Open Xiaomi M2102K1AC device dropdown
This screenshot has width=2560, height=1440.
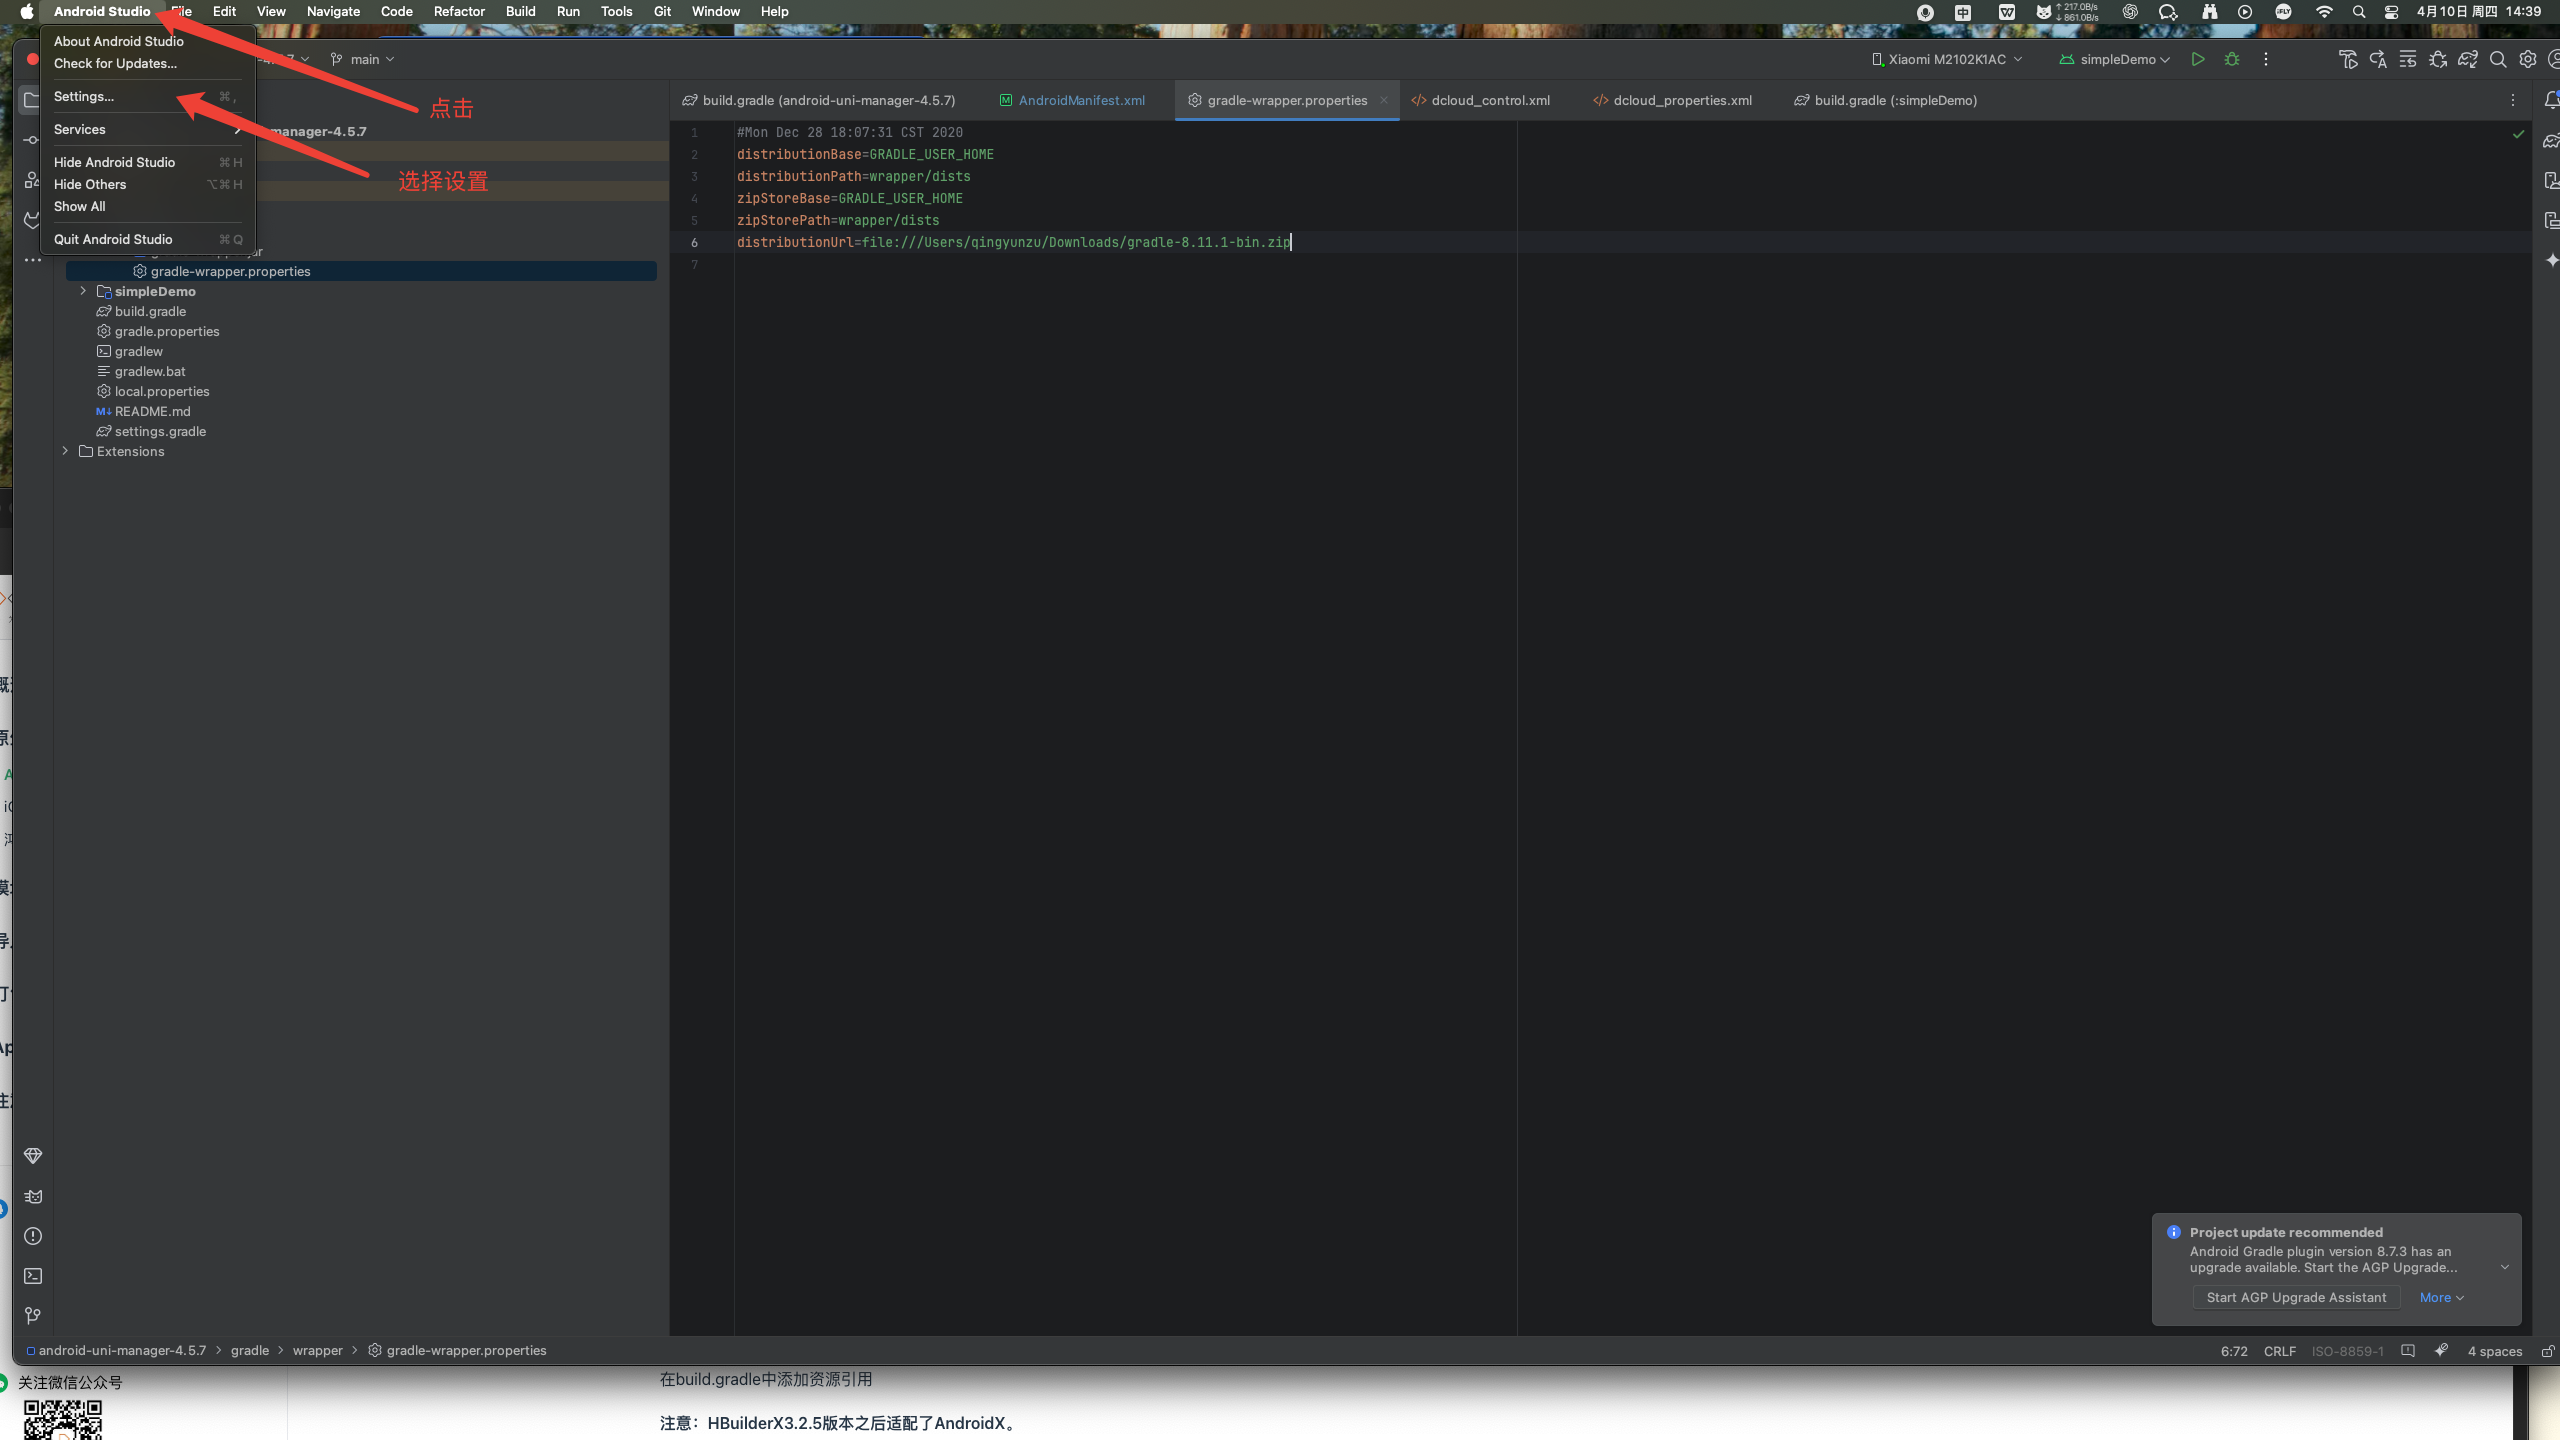point(1946,59)
